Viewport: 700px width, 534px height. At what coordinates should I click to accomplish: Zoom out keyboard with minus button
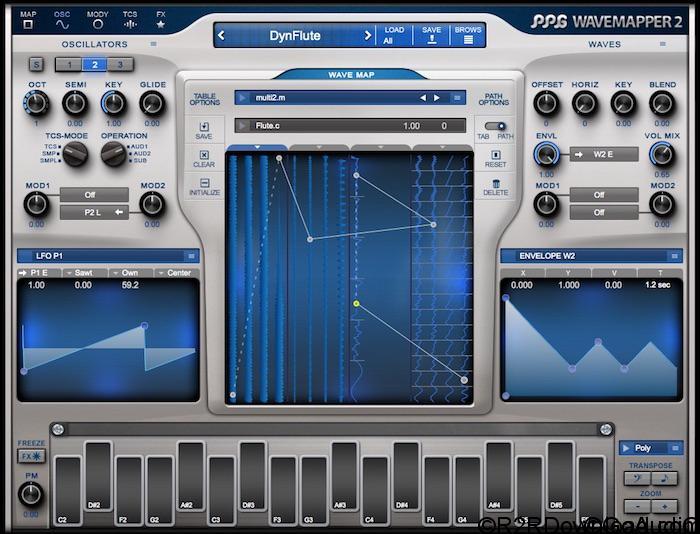637,506
